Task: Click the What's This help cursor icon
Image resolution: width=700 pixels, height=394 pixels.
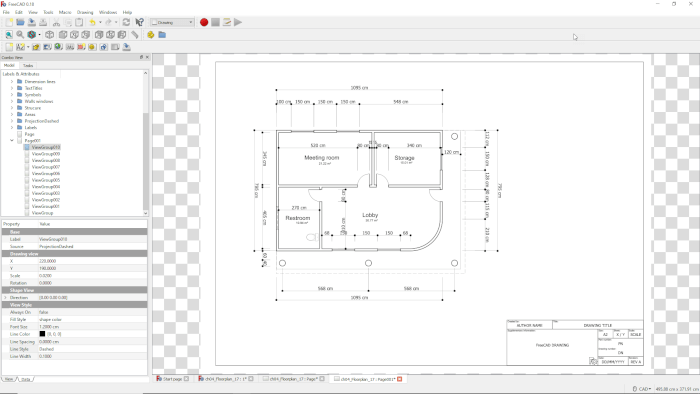Action: 139,22
